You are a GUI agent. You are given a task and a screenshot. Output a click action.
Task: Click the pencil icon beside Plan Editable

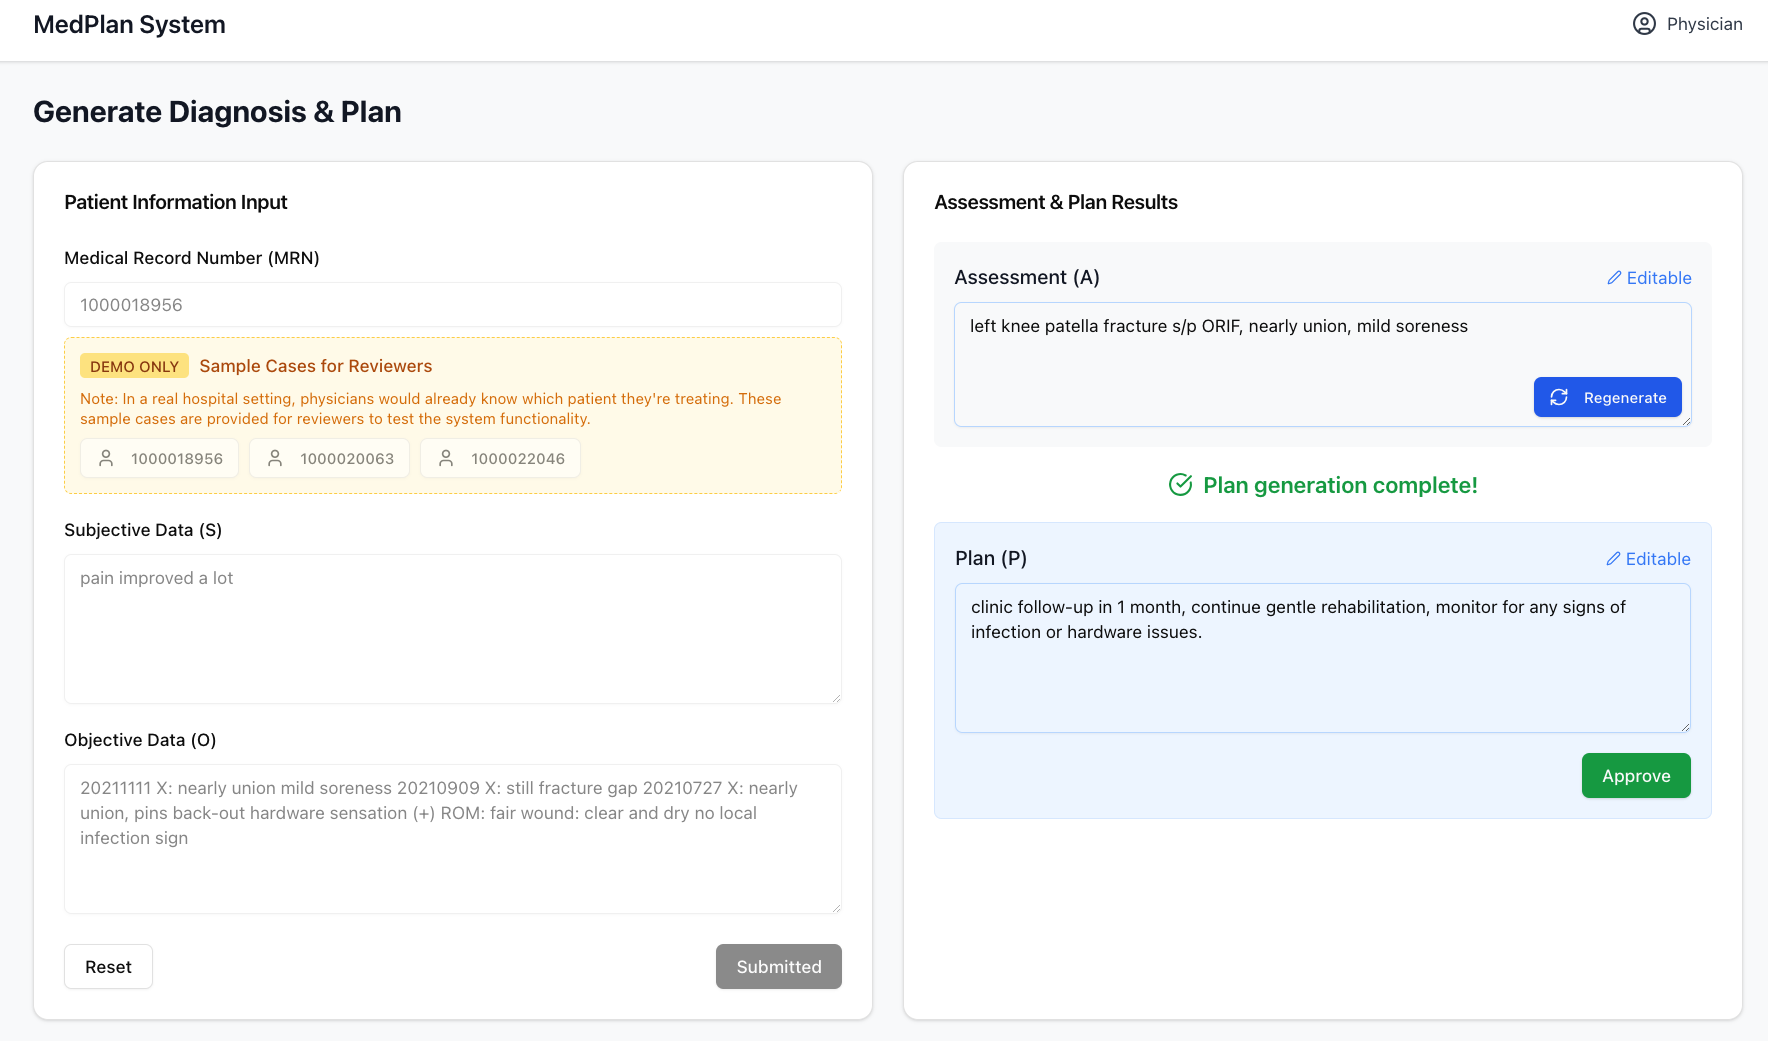1613,559
